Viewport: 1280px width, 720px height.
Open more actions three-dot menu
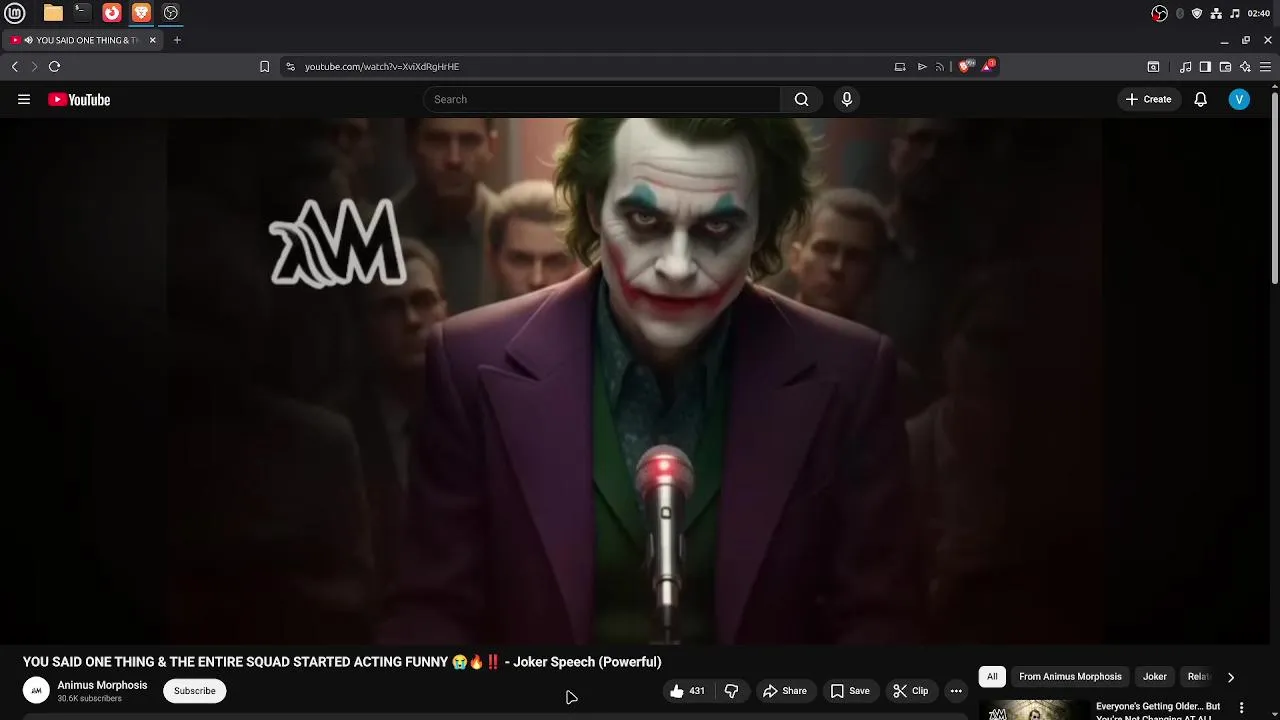pos(956,691)
